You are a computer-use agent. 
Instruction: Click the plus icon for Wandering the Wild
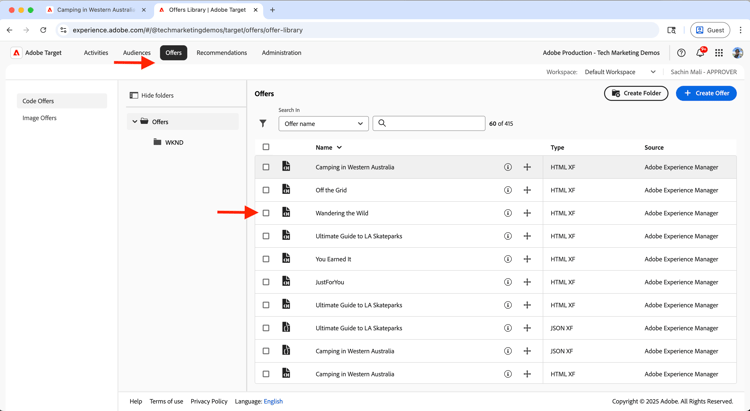[x=527, y=213]
